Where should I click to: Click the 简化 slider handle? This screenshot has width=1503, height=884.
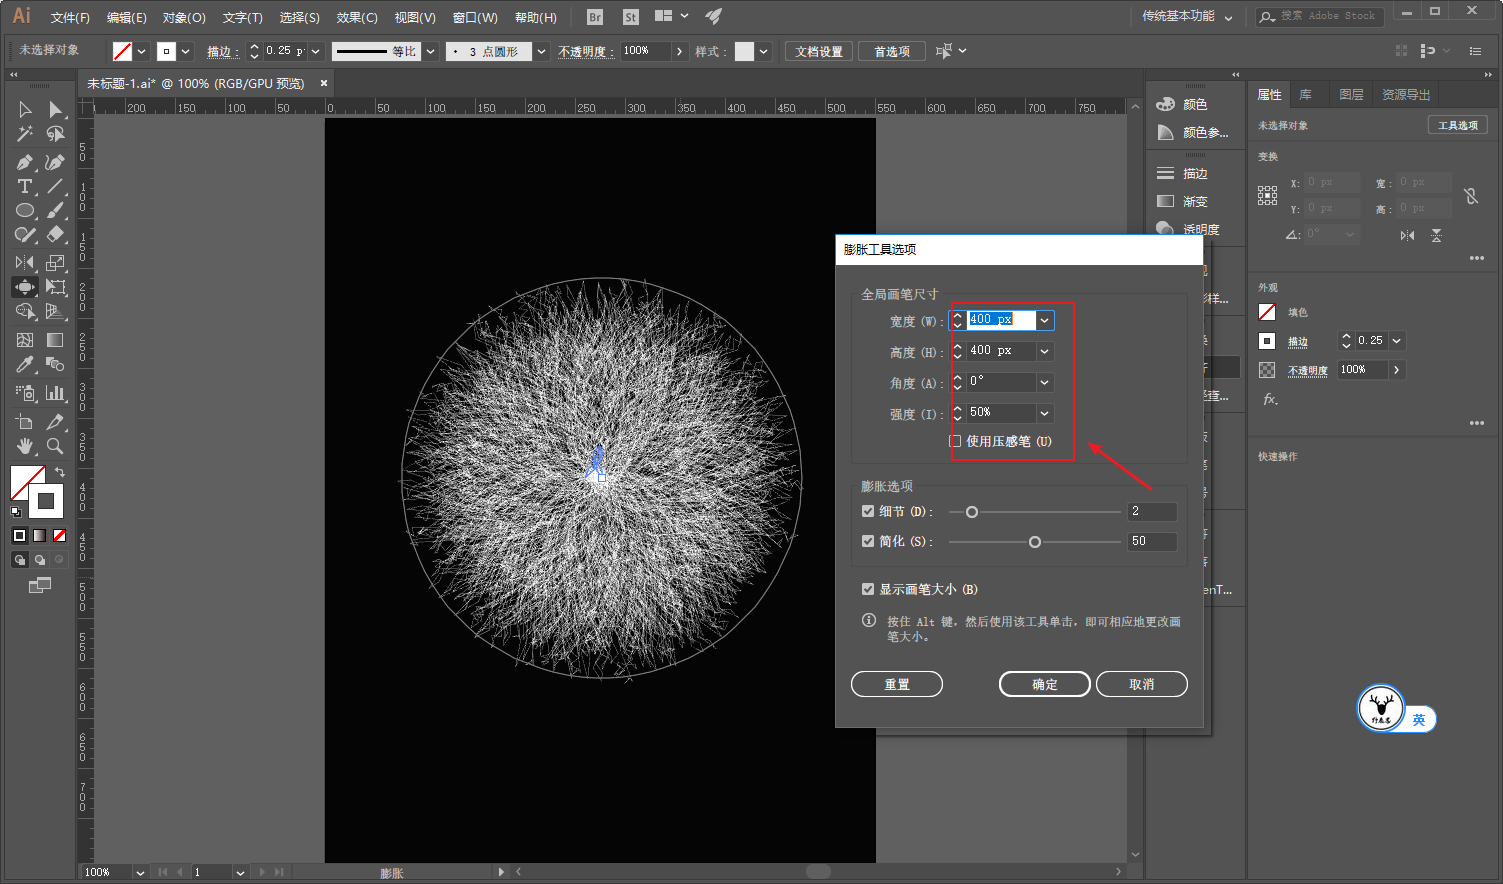(1035, 542)
